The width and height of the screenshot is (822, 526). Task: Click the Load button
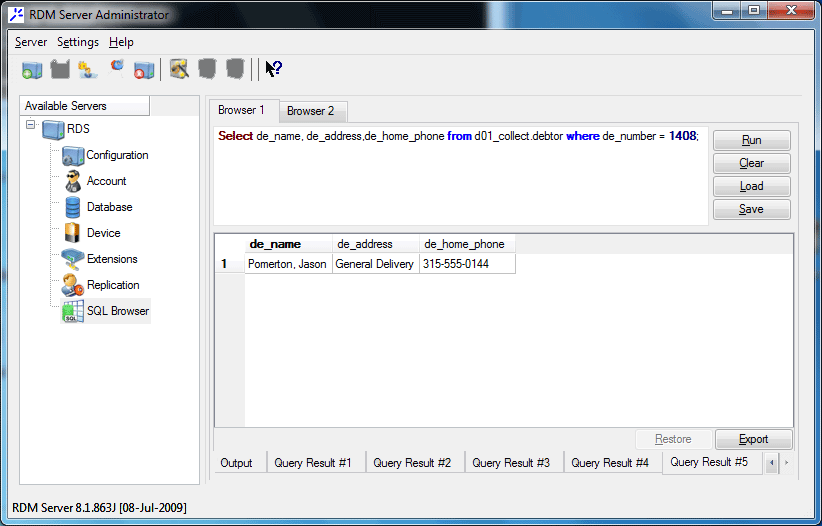tap(751, 186)
